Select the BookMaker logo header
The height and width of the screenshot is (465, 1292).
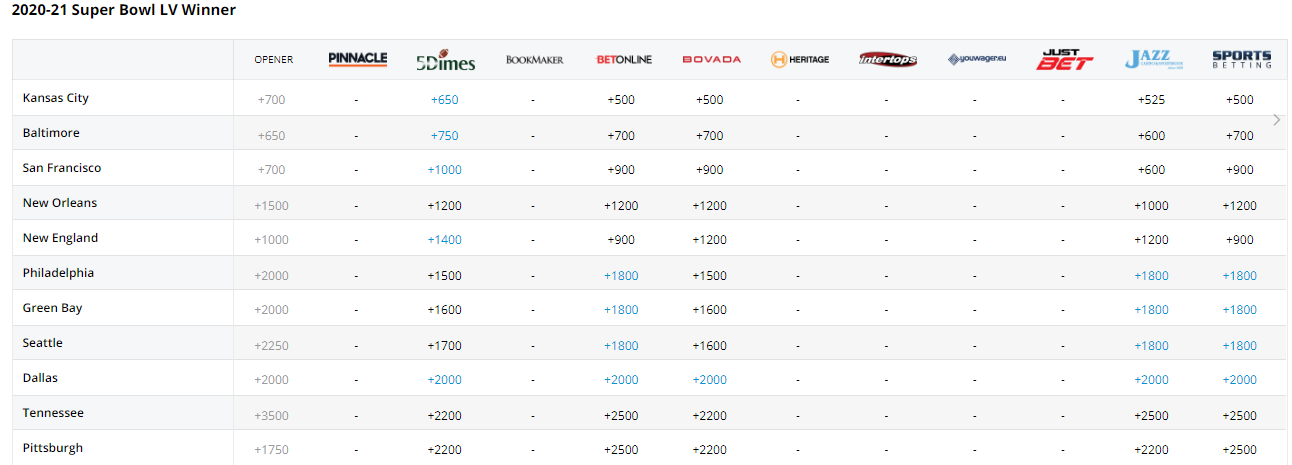pos(534,60)
